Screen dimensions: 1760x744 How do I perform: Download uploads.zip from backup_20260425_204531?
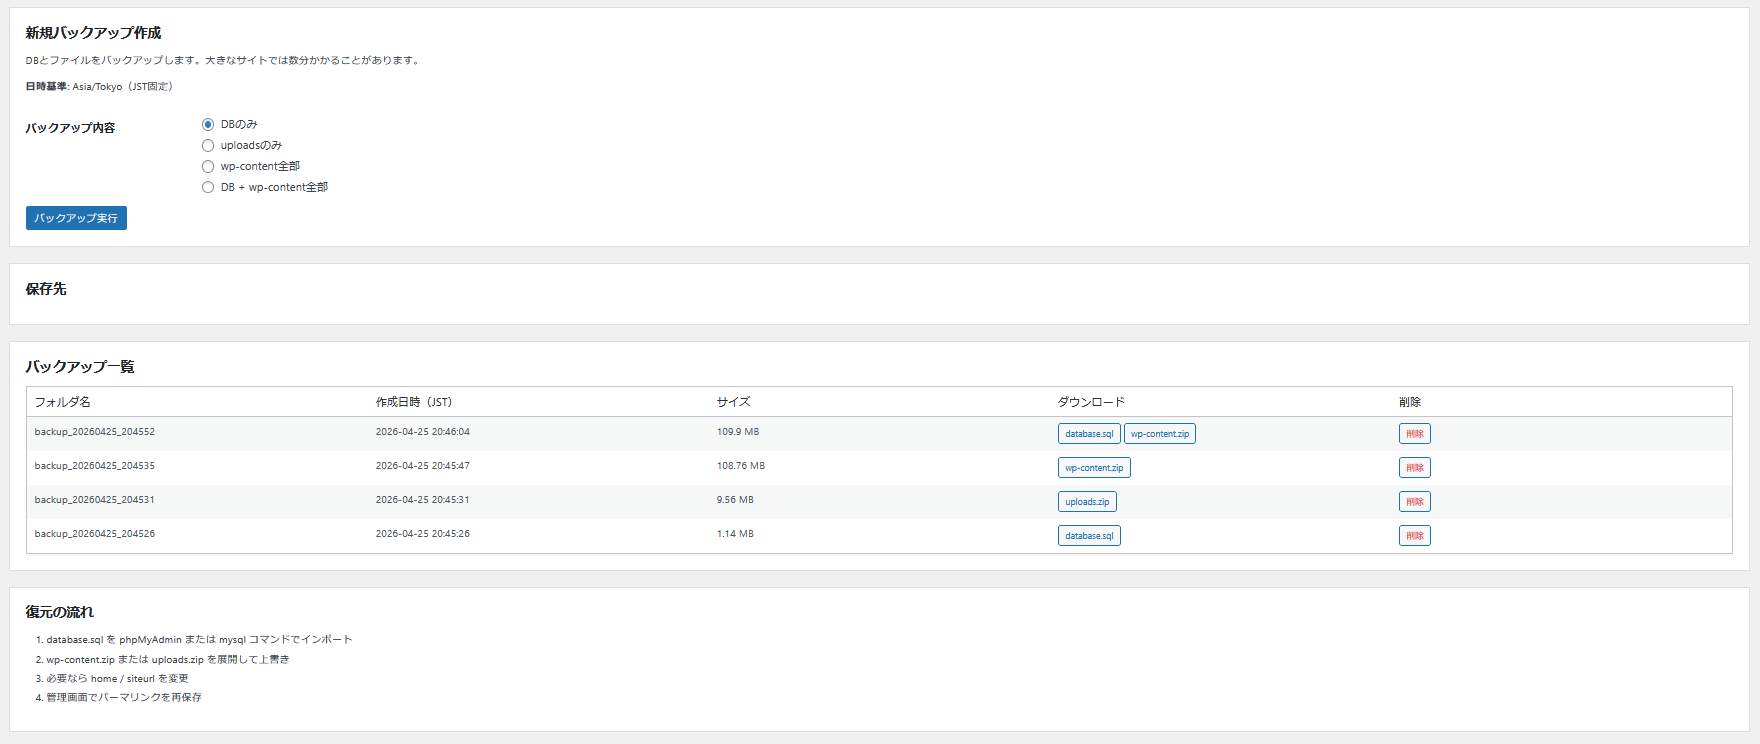coord(1087,502)
